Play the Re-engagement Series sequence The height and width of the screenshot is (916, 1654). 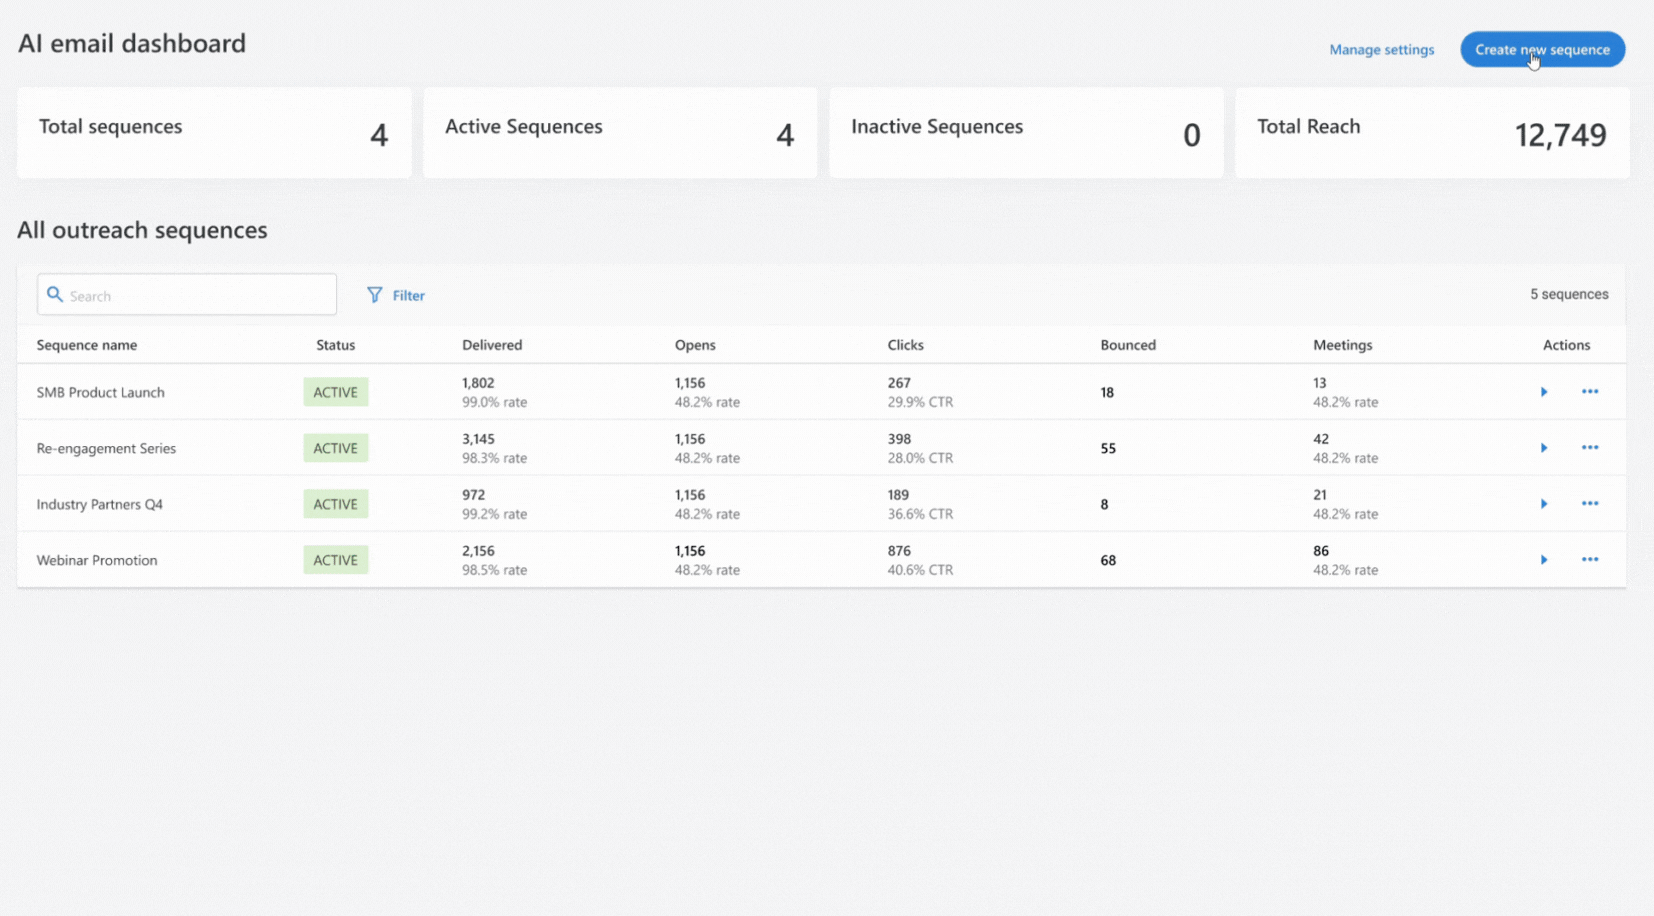[1544, 448]
